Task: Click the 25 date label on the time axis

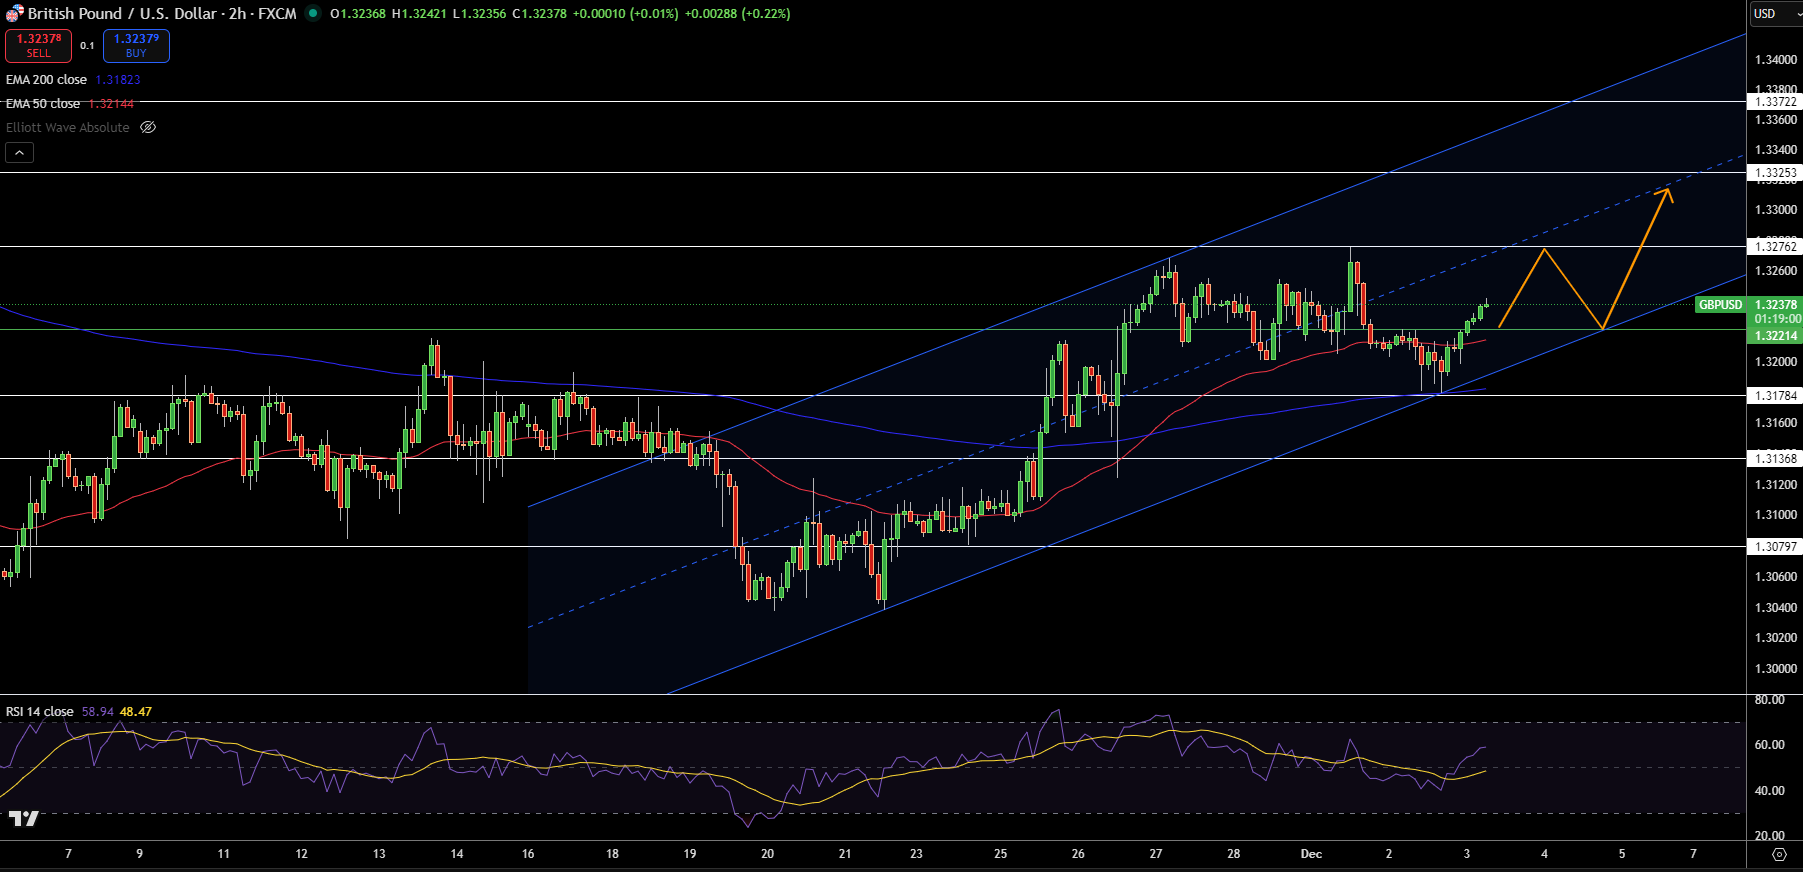Action: (x=1001, y=853)
